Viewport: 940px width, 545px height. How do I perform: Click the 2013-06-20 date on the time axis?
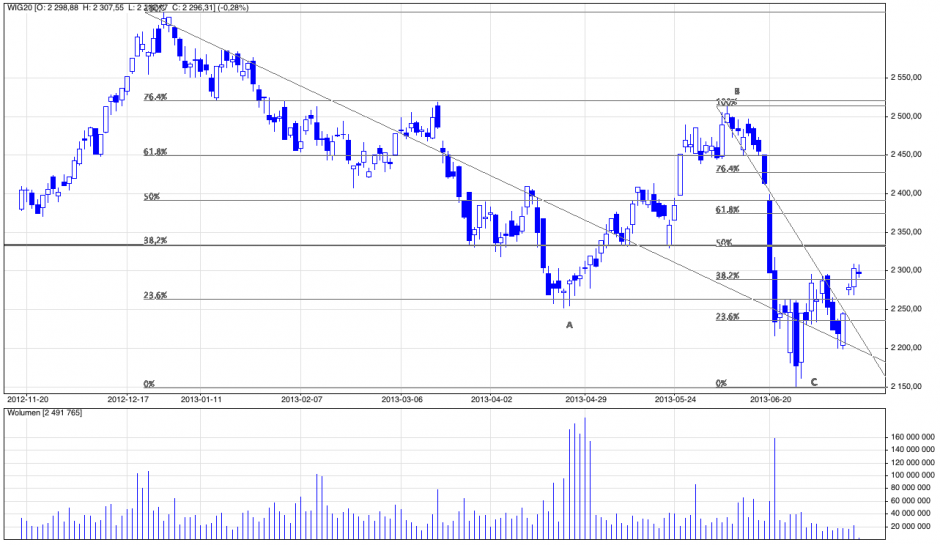(x=770, y=398)
